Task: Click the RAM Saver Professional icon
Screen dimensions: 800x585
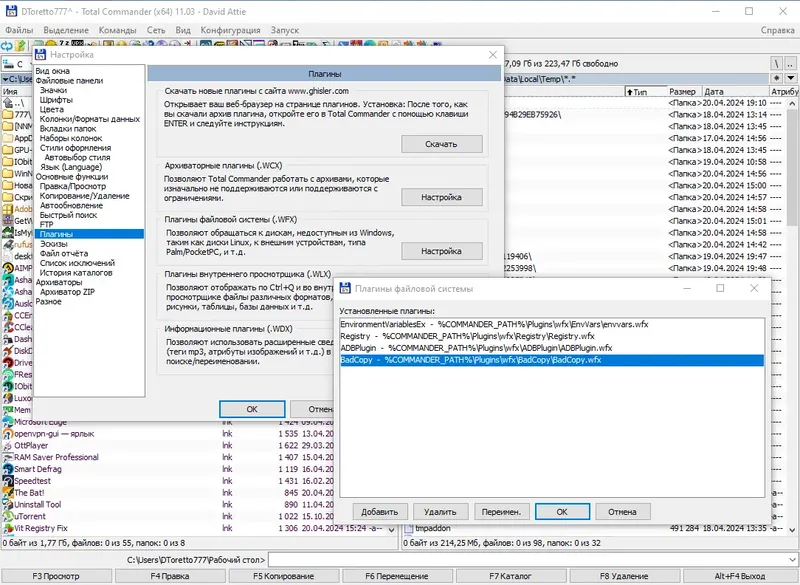Action: (7, 457)
